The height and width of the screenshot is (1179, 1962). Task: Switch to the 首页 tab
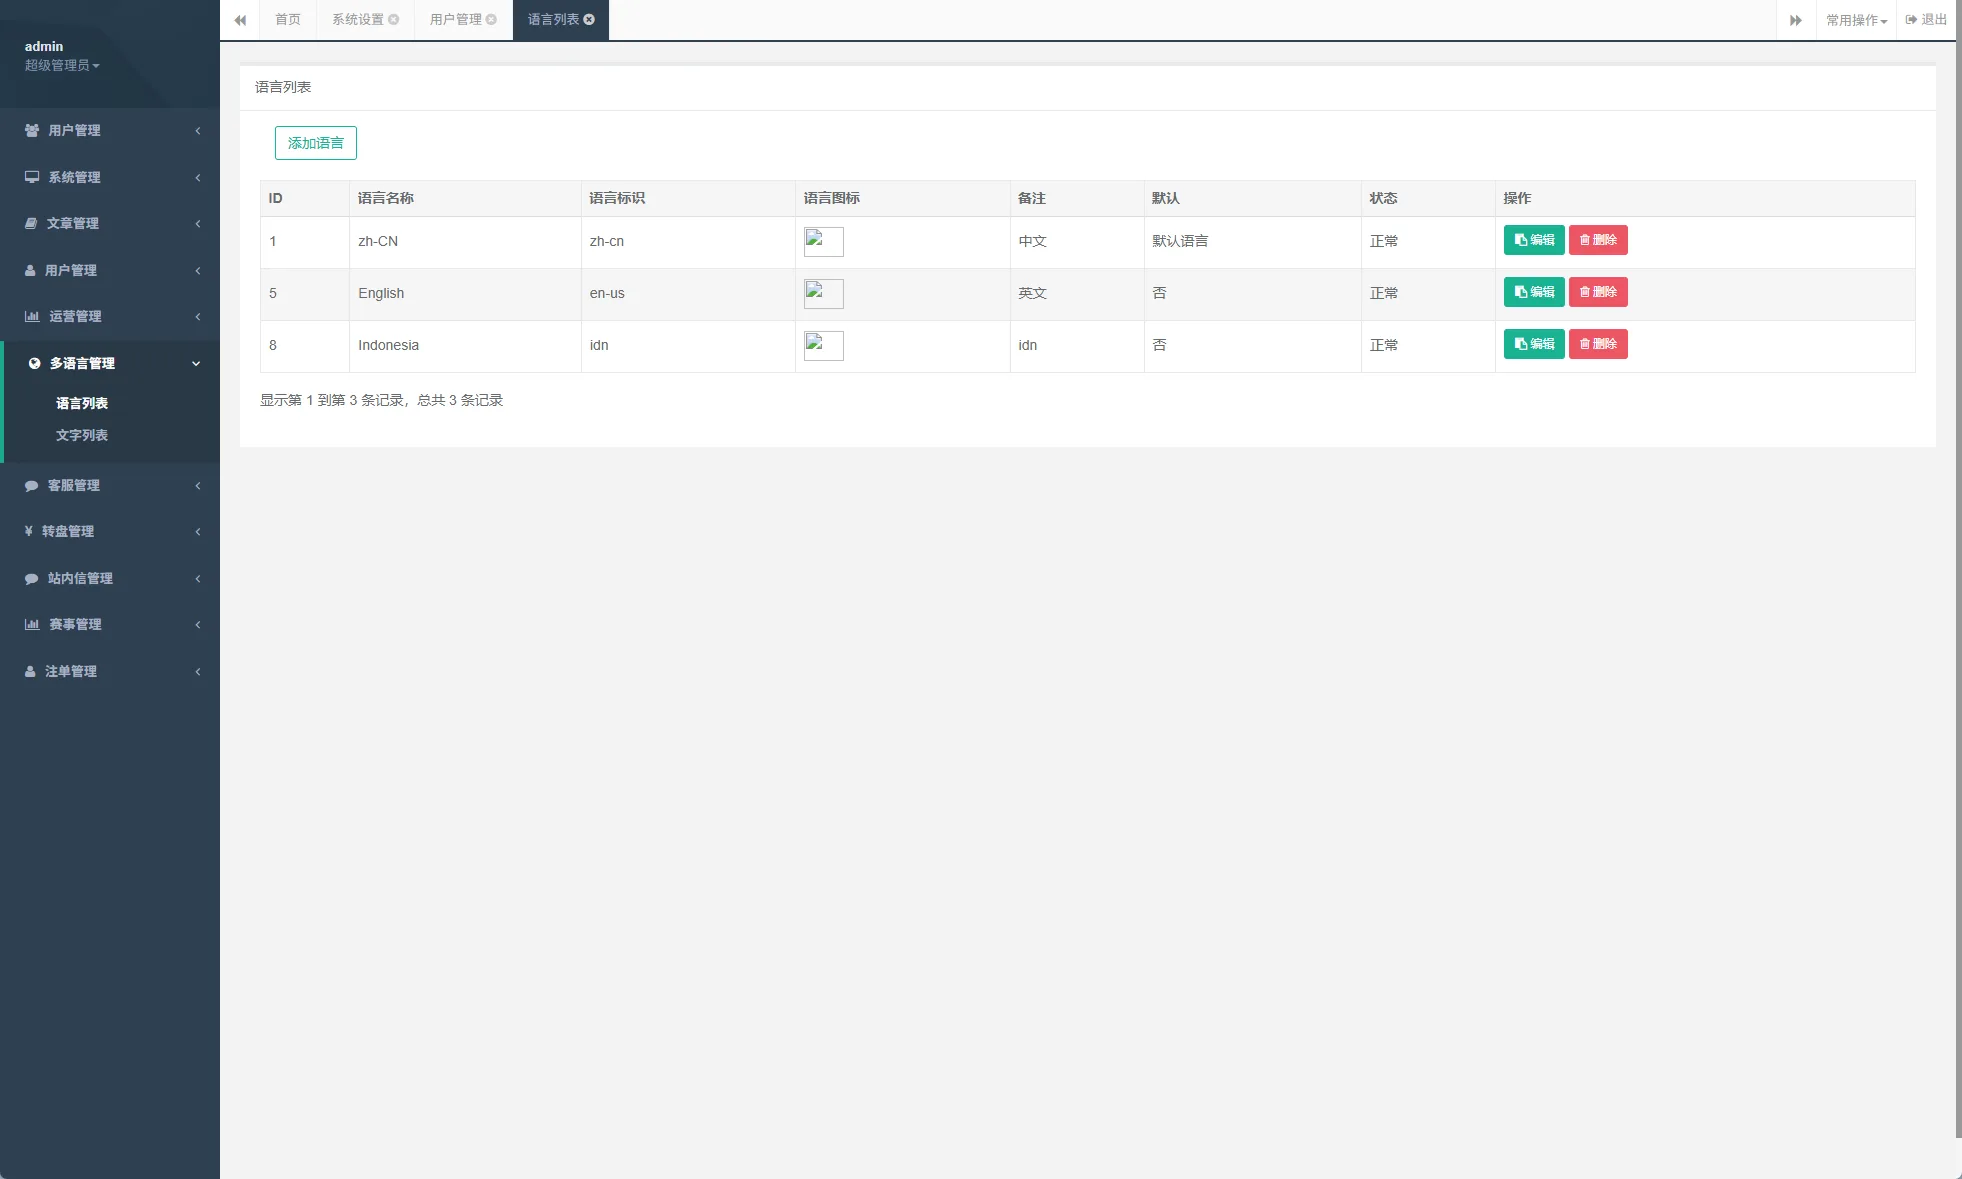[288, 20]
